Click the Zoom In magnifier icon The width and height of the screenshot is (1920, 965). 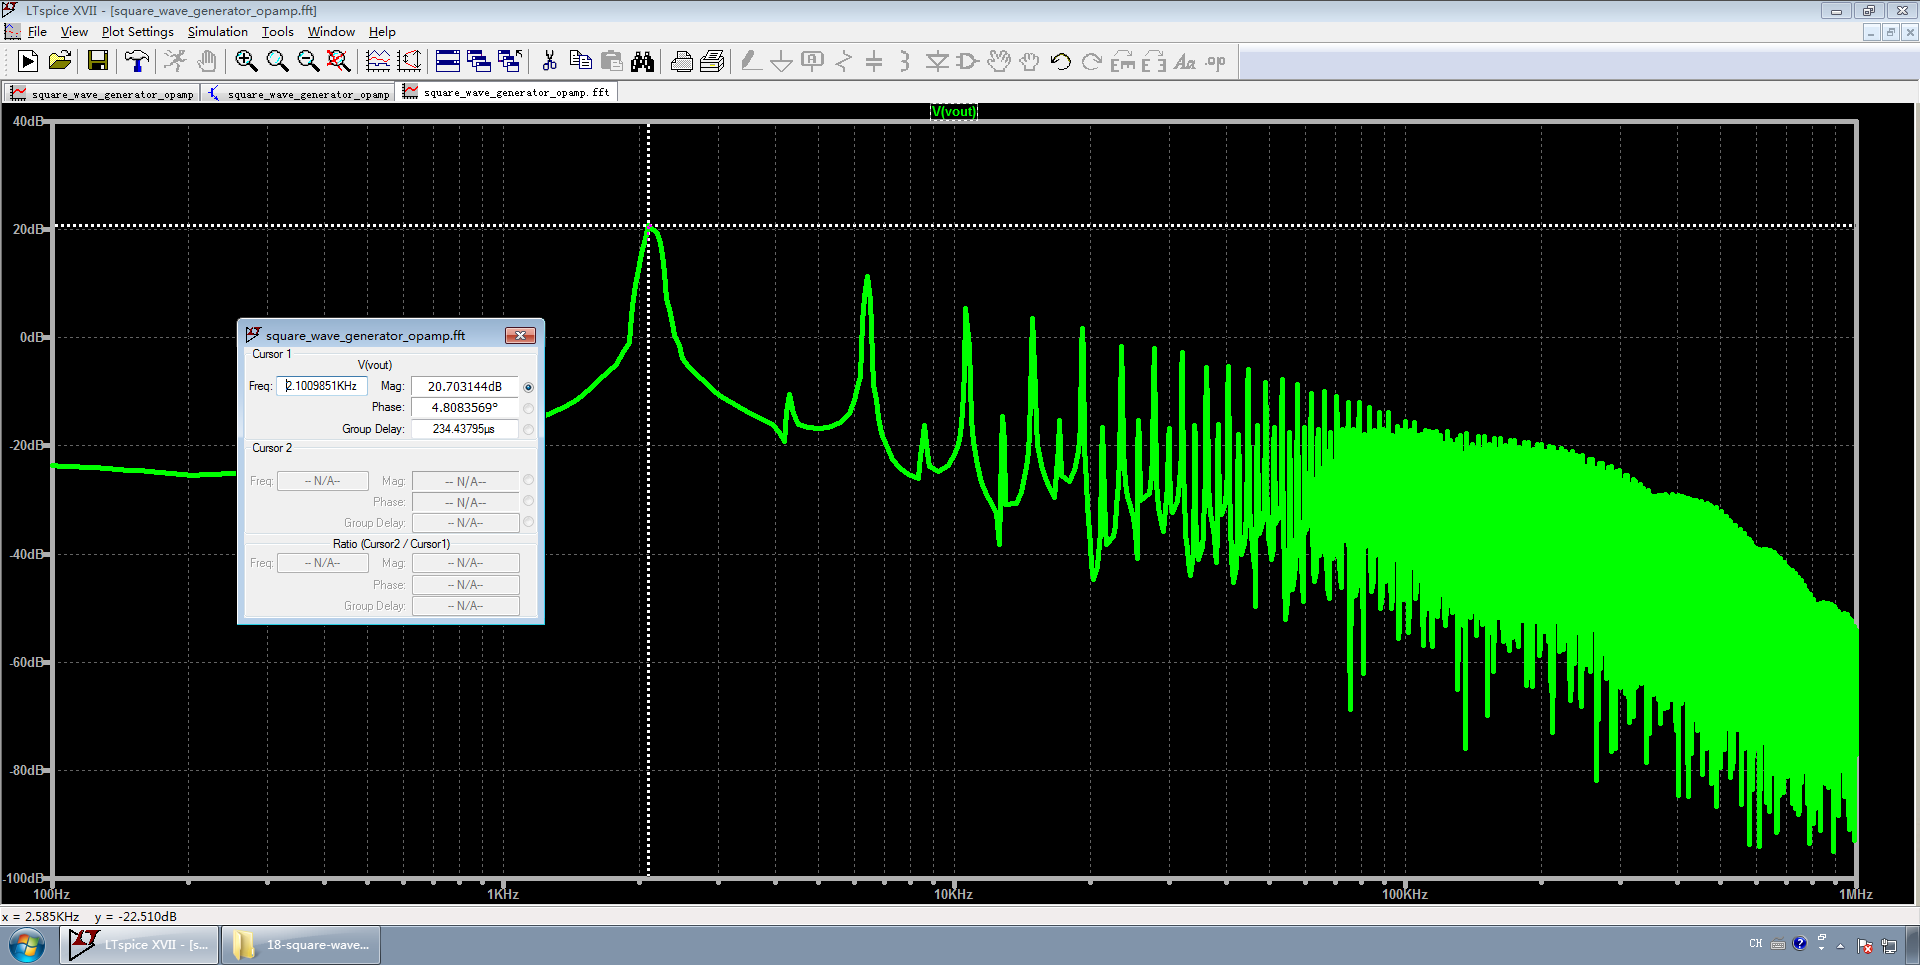pos(246,62)
